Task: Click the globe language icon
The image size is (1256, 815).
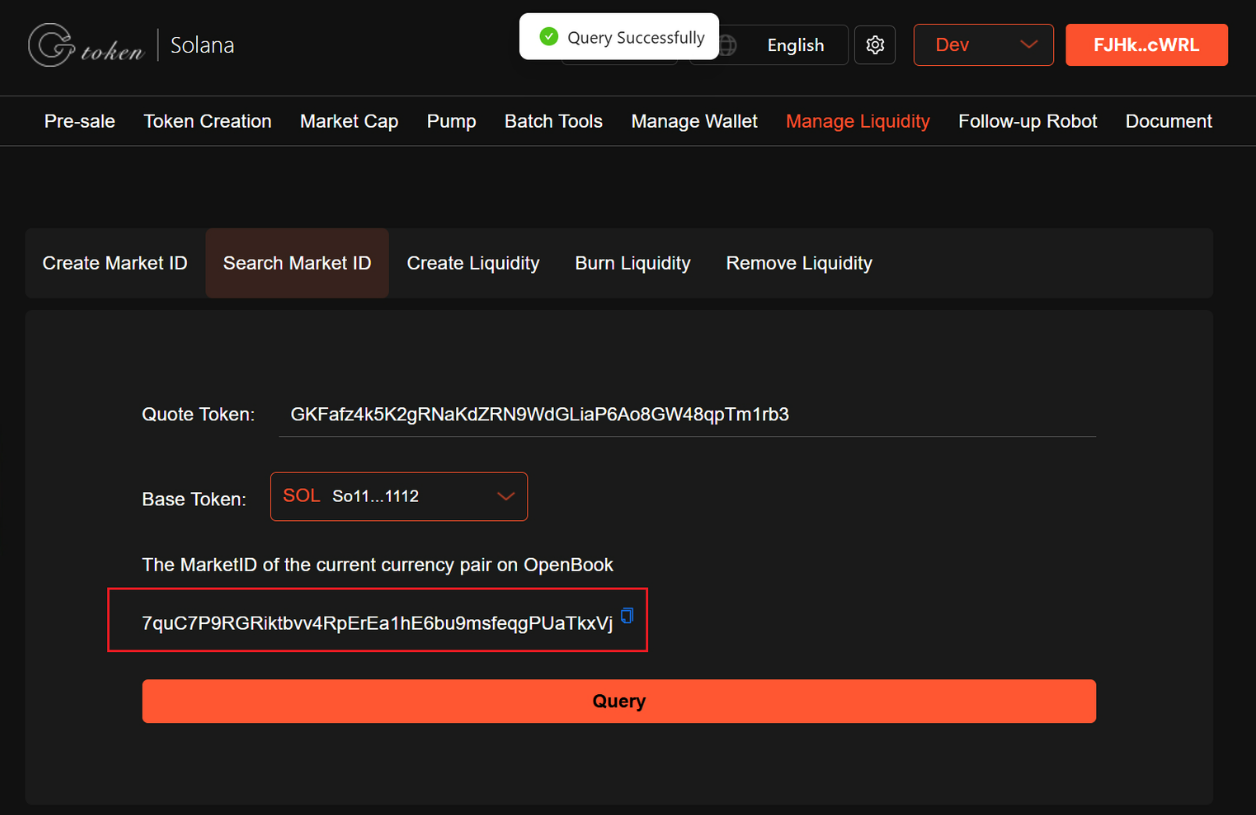Action: 728,46
